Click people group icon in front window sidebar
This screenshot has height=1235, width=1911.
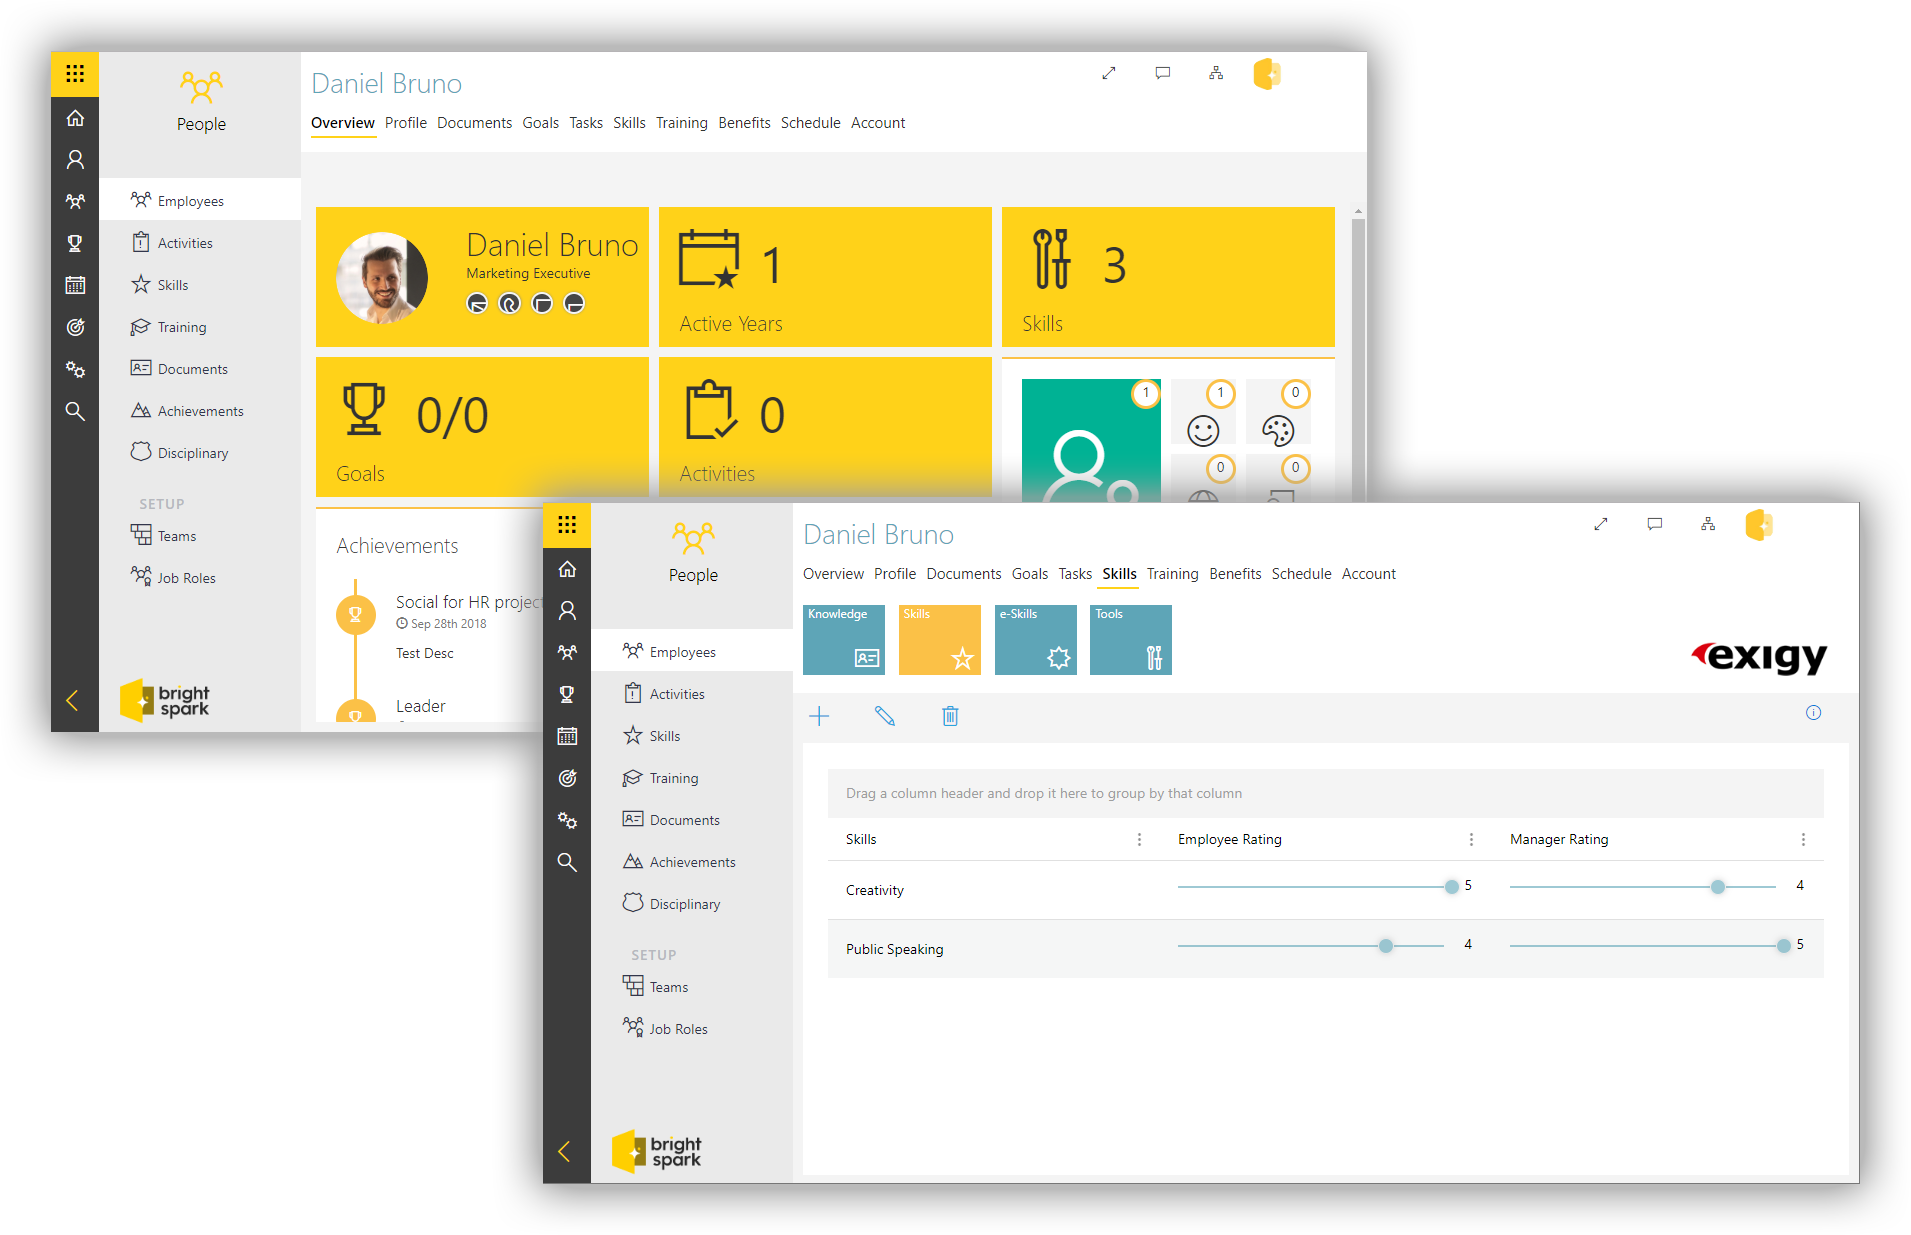pyautogui.click(x=567, y=652)
